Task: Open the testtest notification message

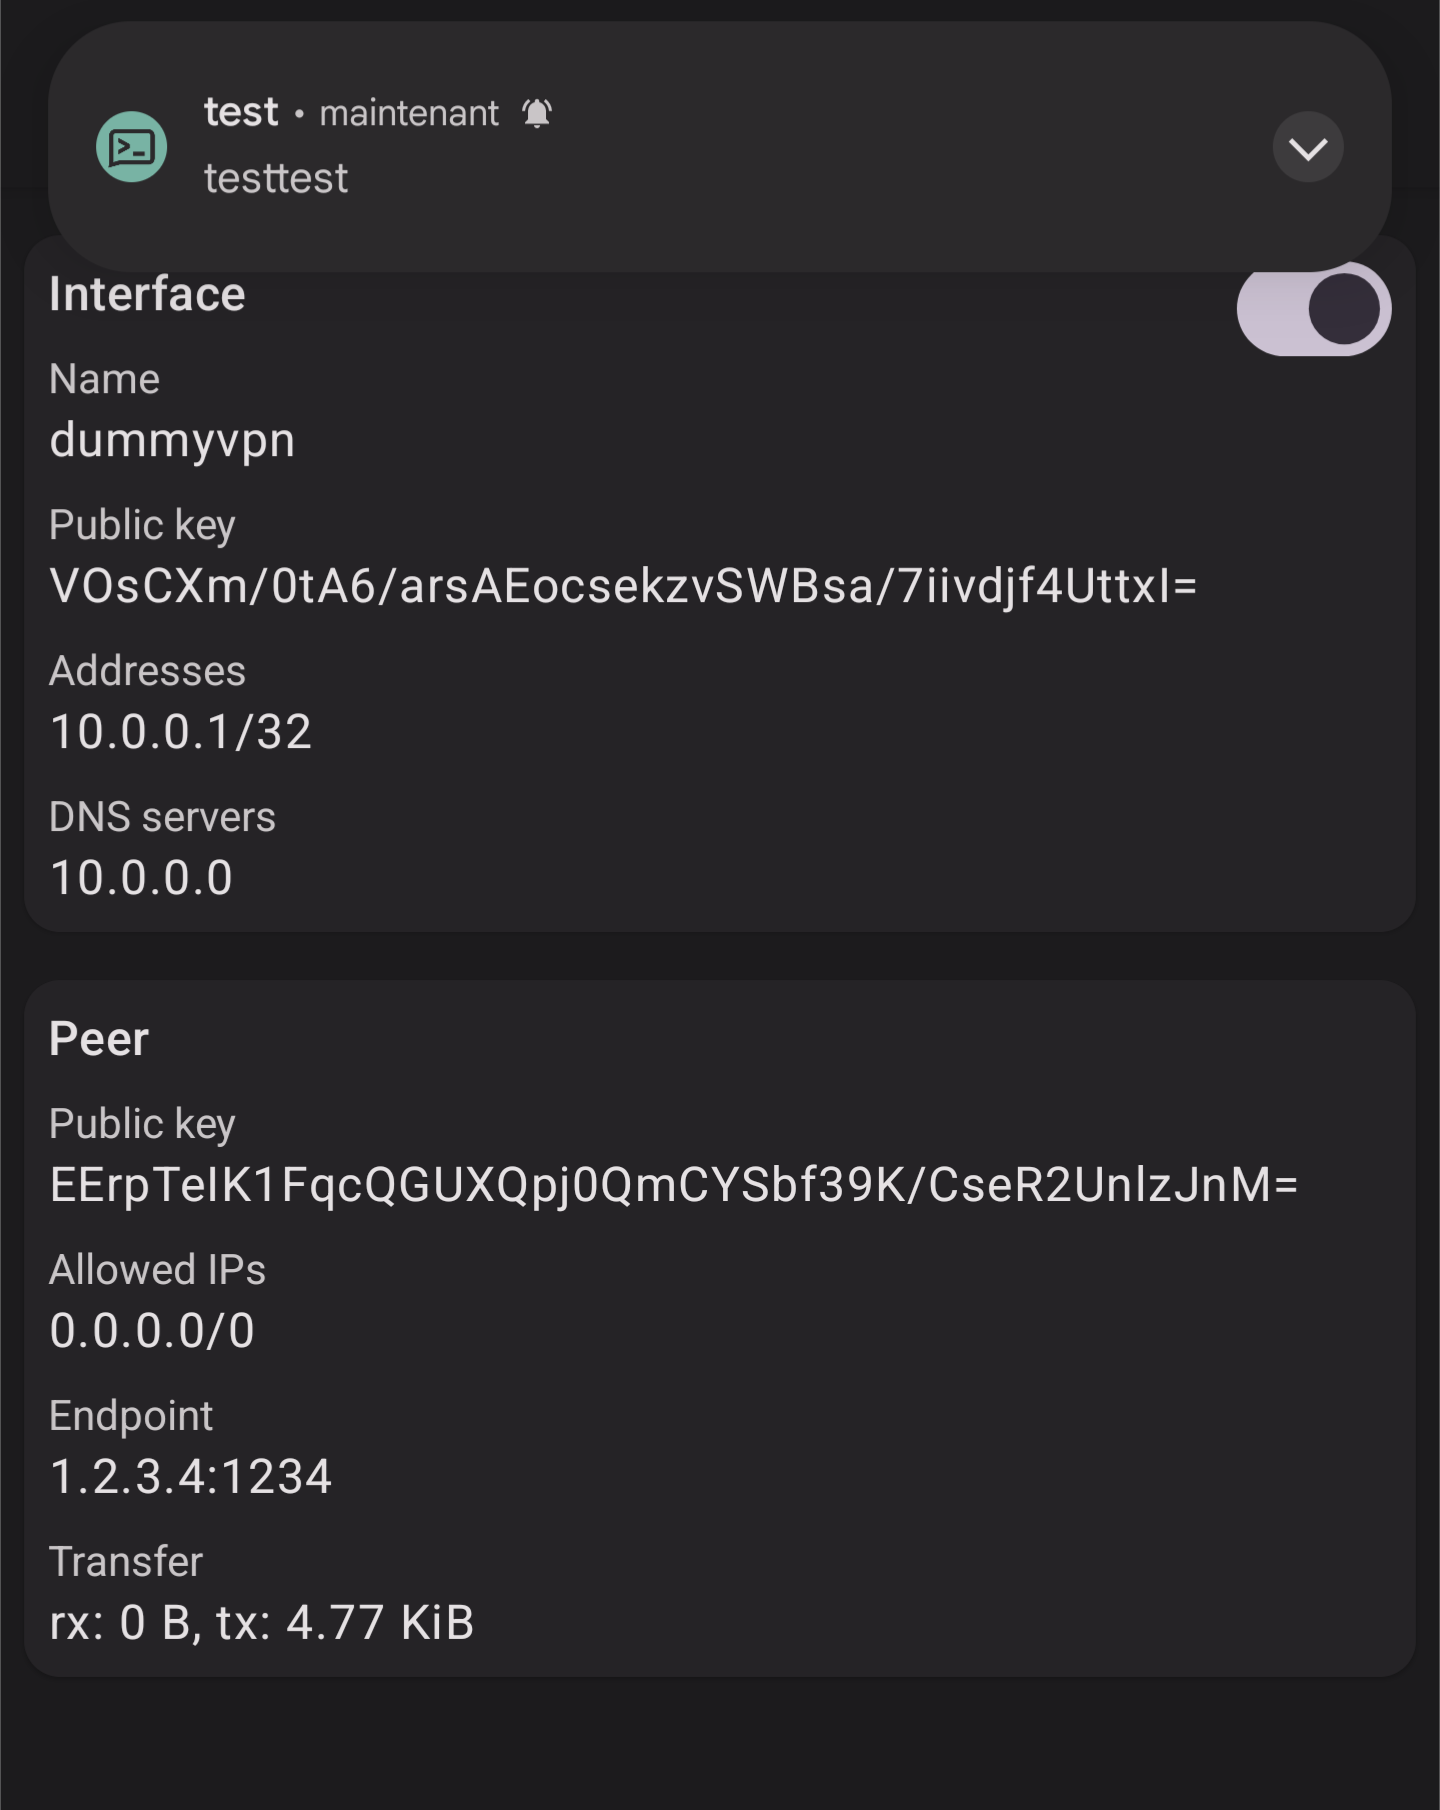Action: (276, 179)
